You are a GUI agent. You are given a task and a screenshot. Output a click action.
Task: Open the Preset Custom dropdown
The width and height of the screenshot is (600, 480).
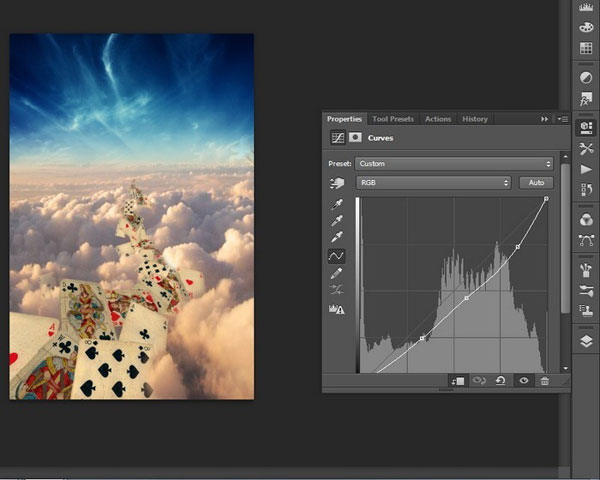click(x=454, y=164)
